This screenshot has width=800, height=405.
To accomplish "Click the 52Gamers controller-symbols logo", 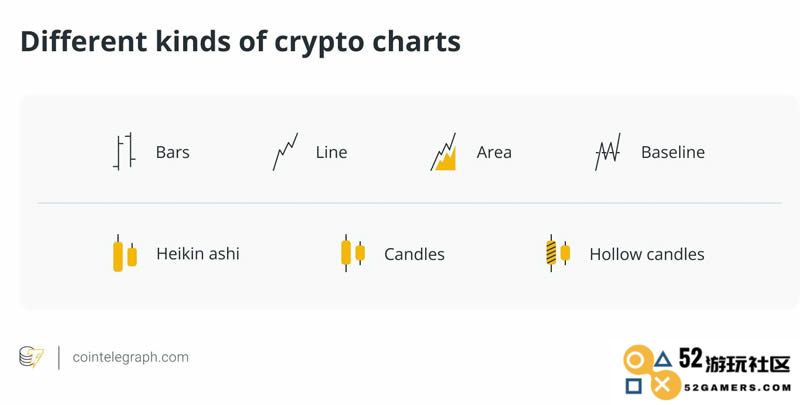I will tap(651, 372).
